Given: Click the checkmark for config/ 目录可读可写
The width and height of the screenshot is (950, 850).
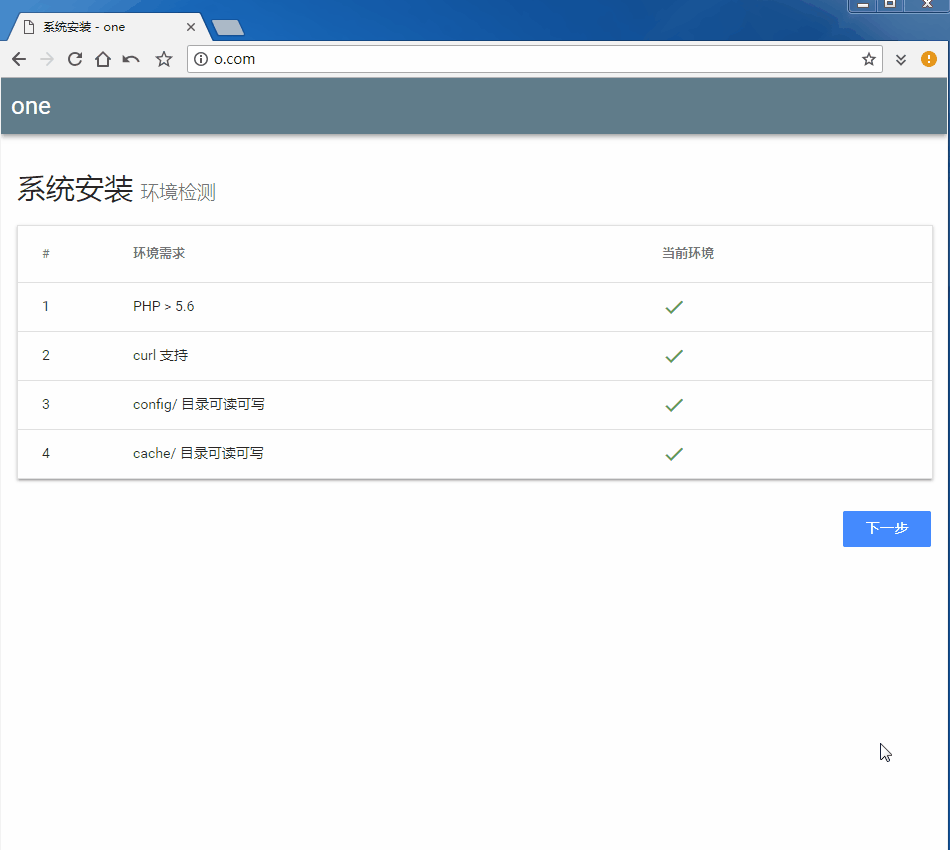Looking at the screenshot, I should (x=674, y=405).
